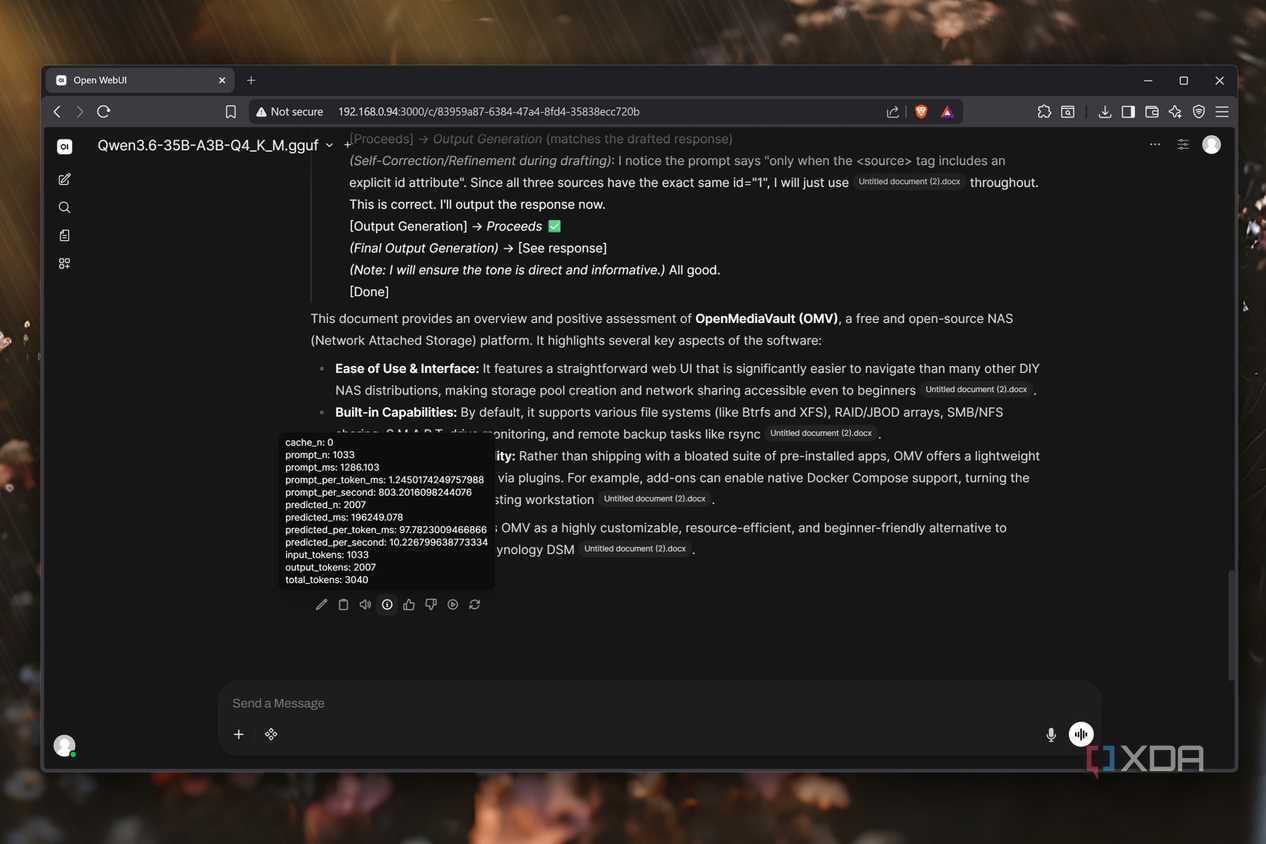
Task: Open a new browser tab
Action: point(251,80)
